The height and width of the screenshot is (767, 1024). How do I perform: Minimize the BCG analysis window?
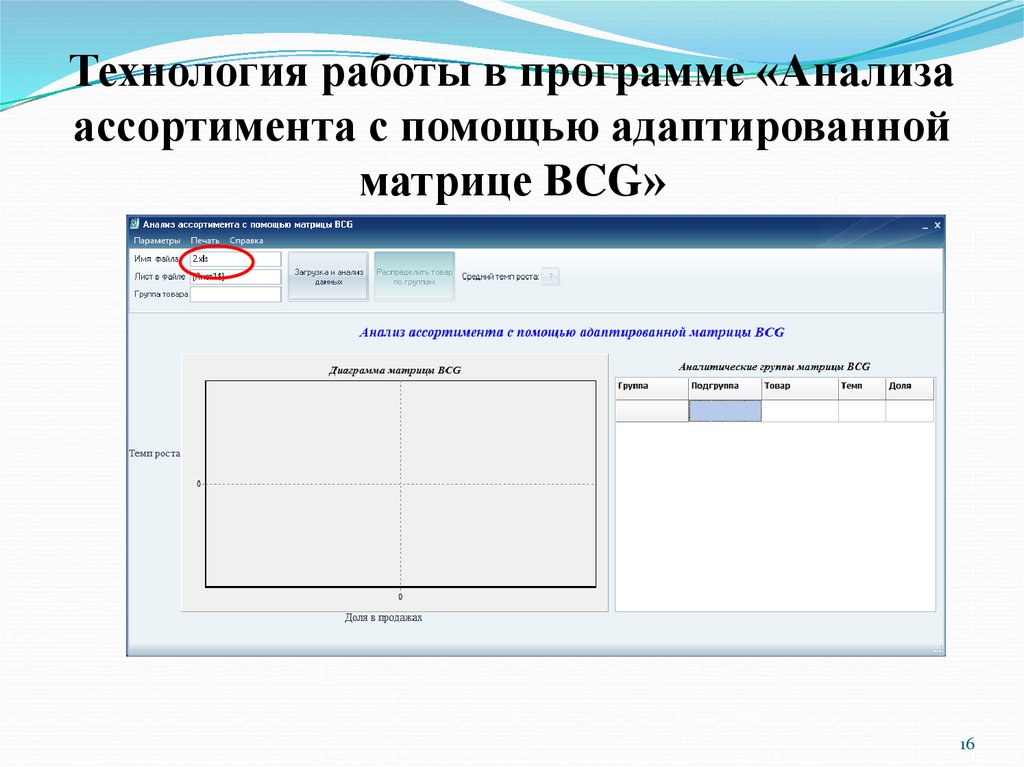925,226
